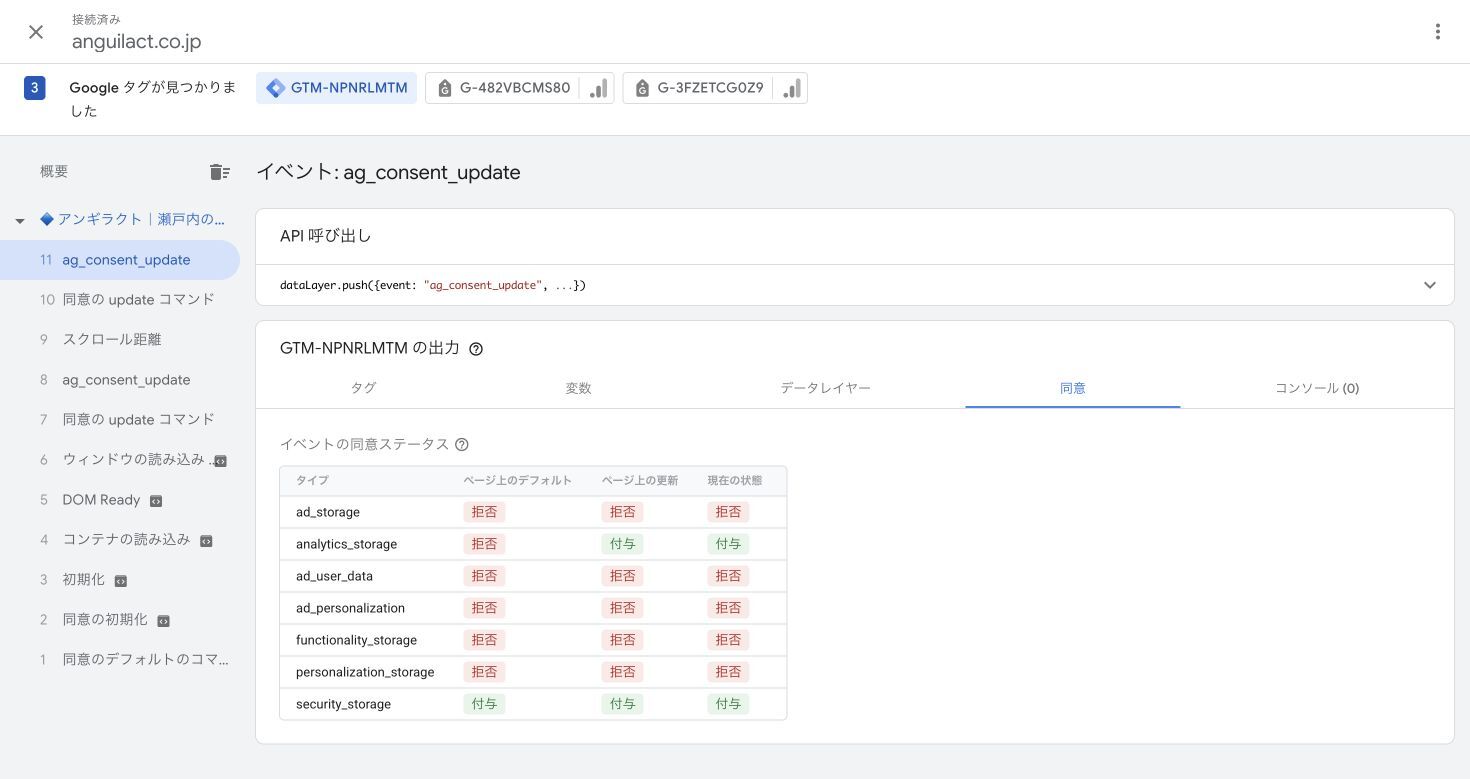This screenshot has width=1470, height=779.
Task: Switch to the 変数 tab
Action: pyautogui.click(x=578, y=388)
